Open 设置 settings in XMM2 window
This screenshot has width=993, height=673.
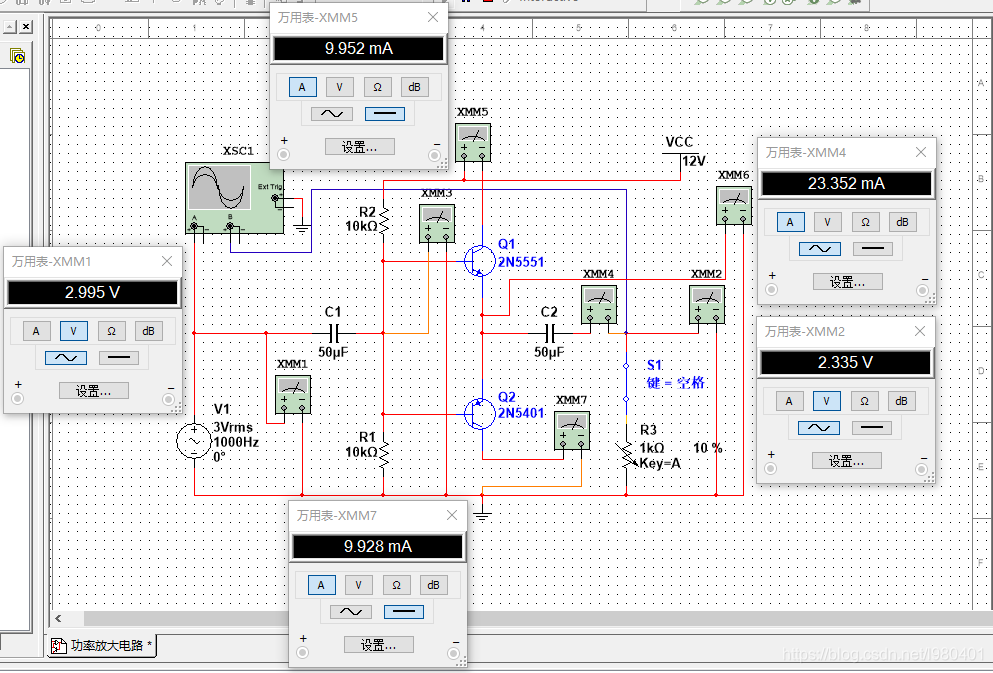click(x=847, y=462)
